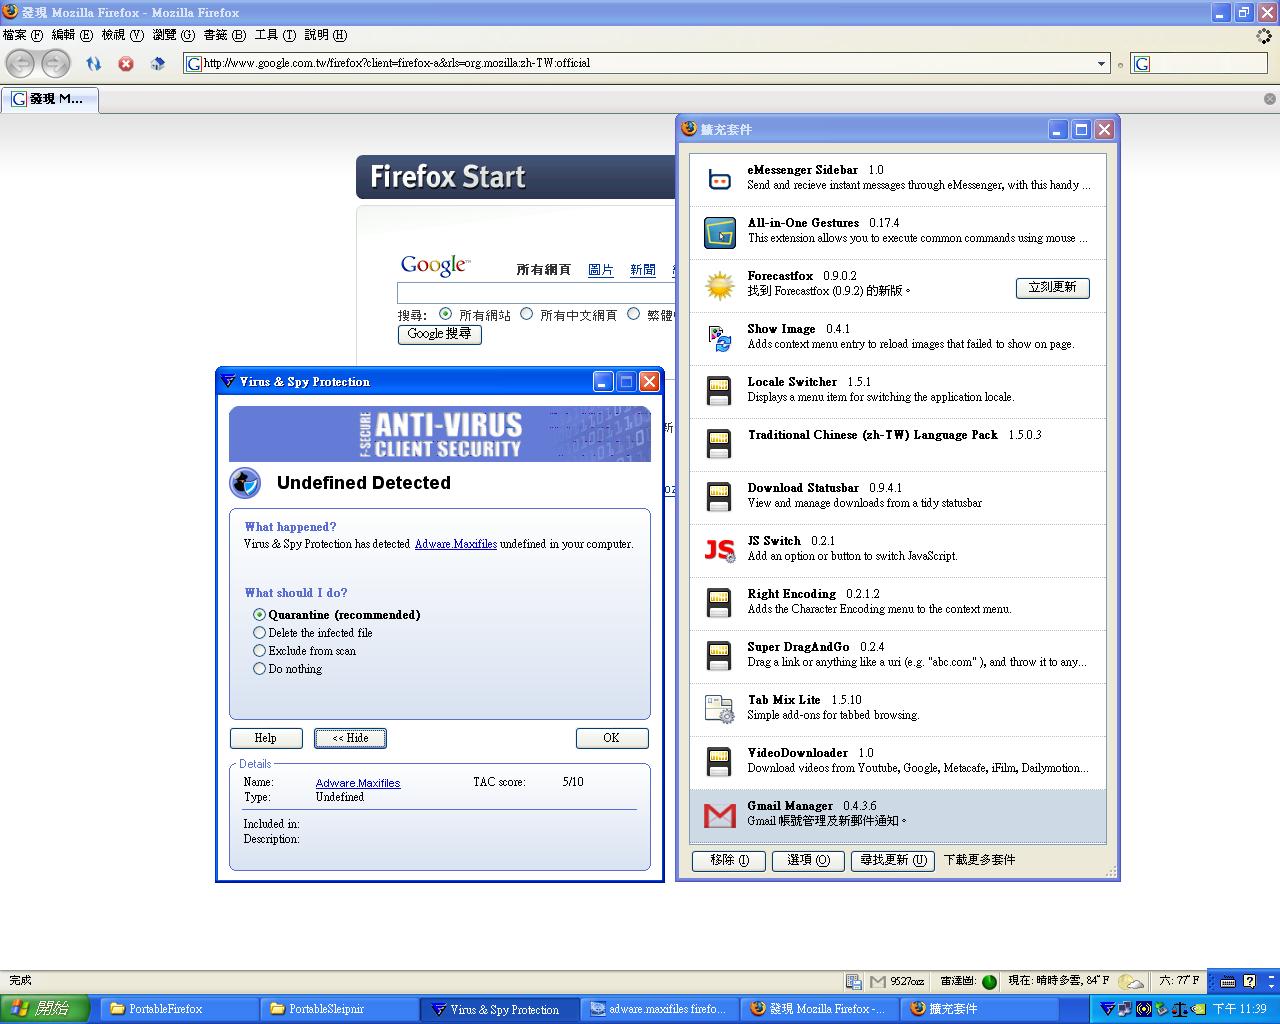The image size is (1280, 1024).
Task: Click the Forecastfox sun icon
Action: pos(719,285)
